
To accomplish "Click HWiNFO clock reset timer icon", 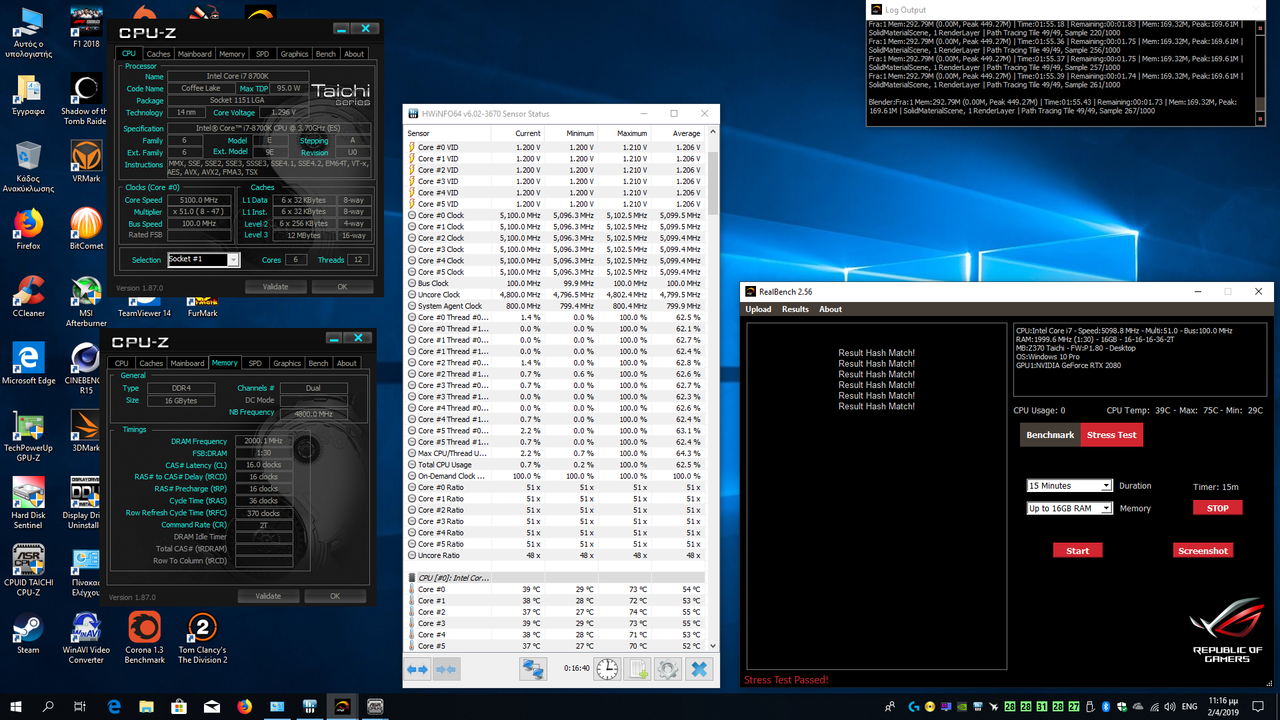I will point(607,669).
